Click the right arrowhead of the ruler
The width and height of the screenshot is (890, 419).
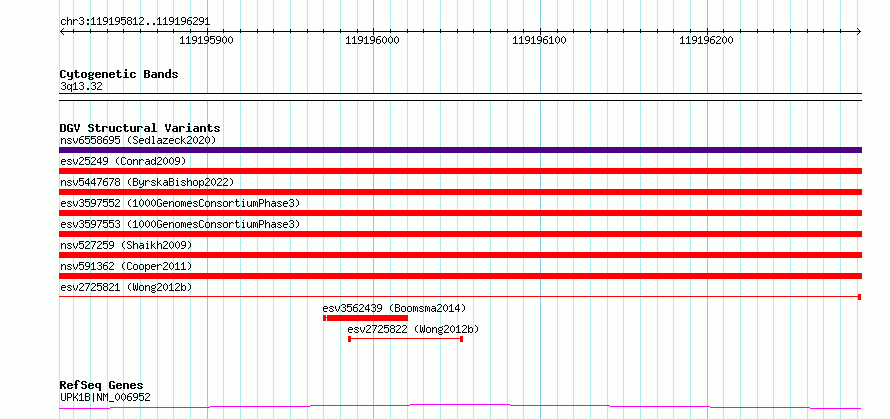(x=858, y=32)
